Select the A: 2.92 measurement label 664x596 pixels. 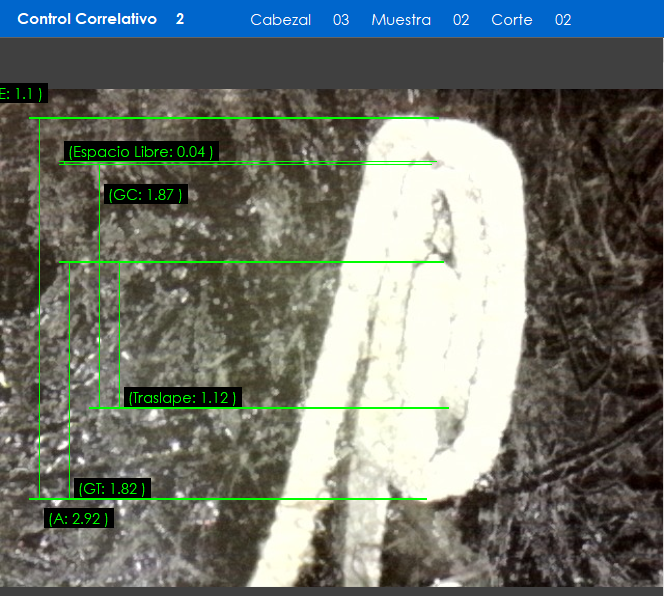[x=78, y=519]
